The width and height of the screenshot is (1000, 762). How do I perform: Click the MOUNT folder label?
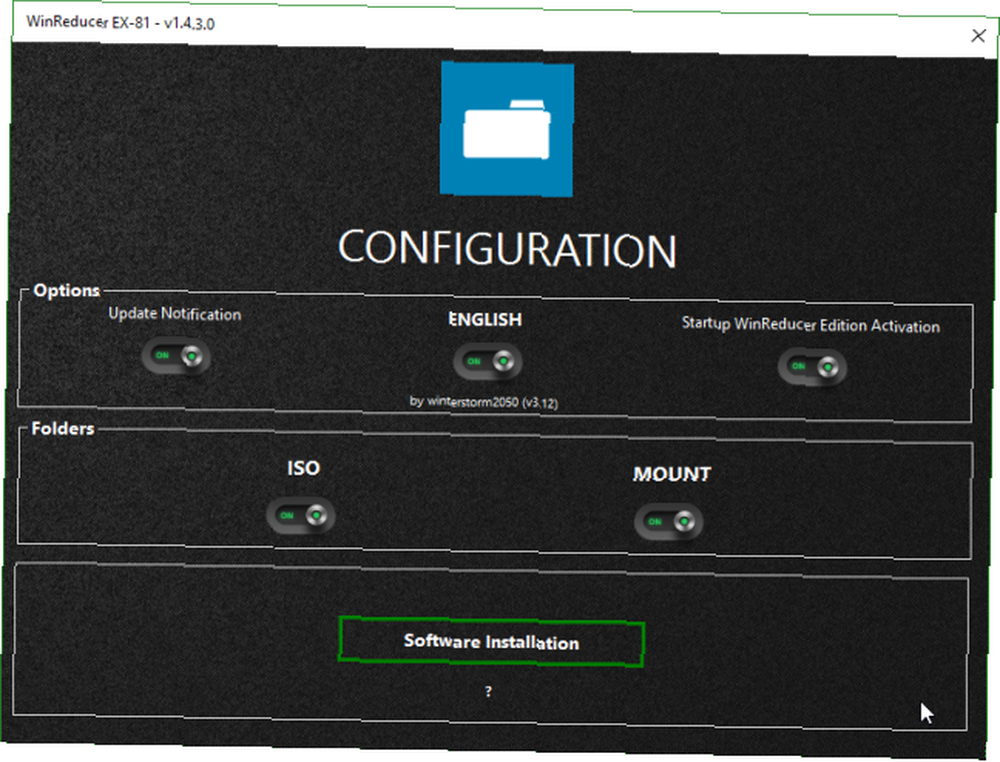click(672, 474)
